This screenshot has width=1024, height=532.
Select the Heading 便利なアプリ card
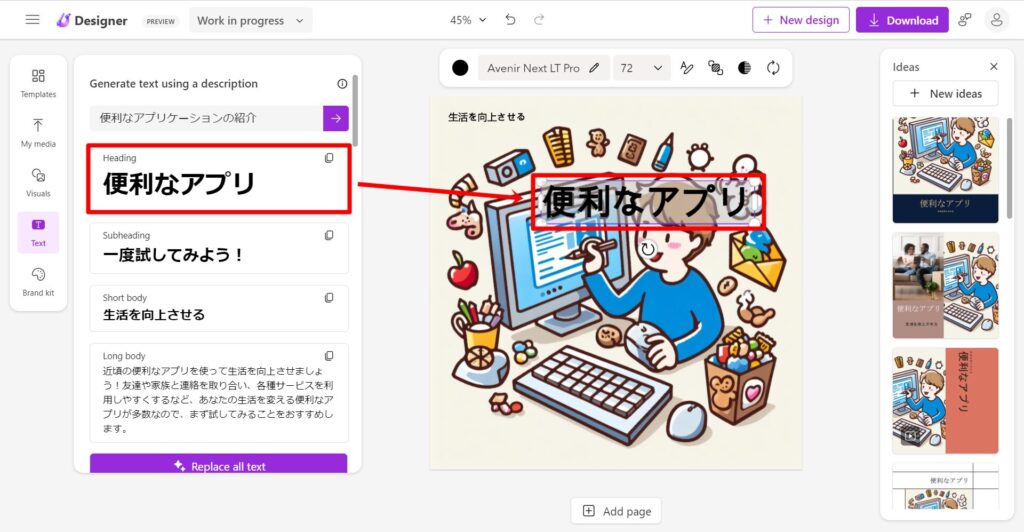coord(219,179)
